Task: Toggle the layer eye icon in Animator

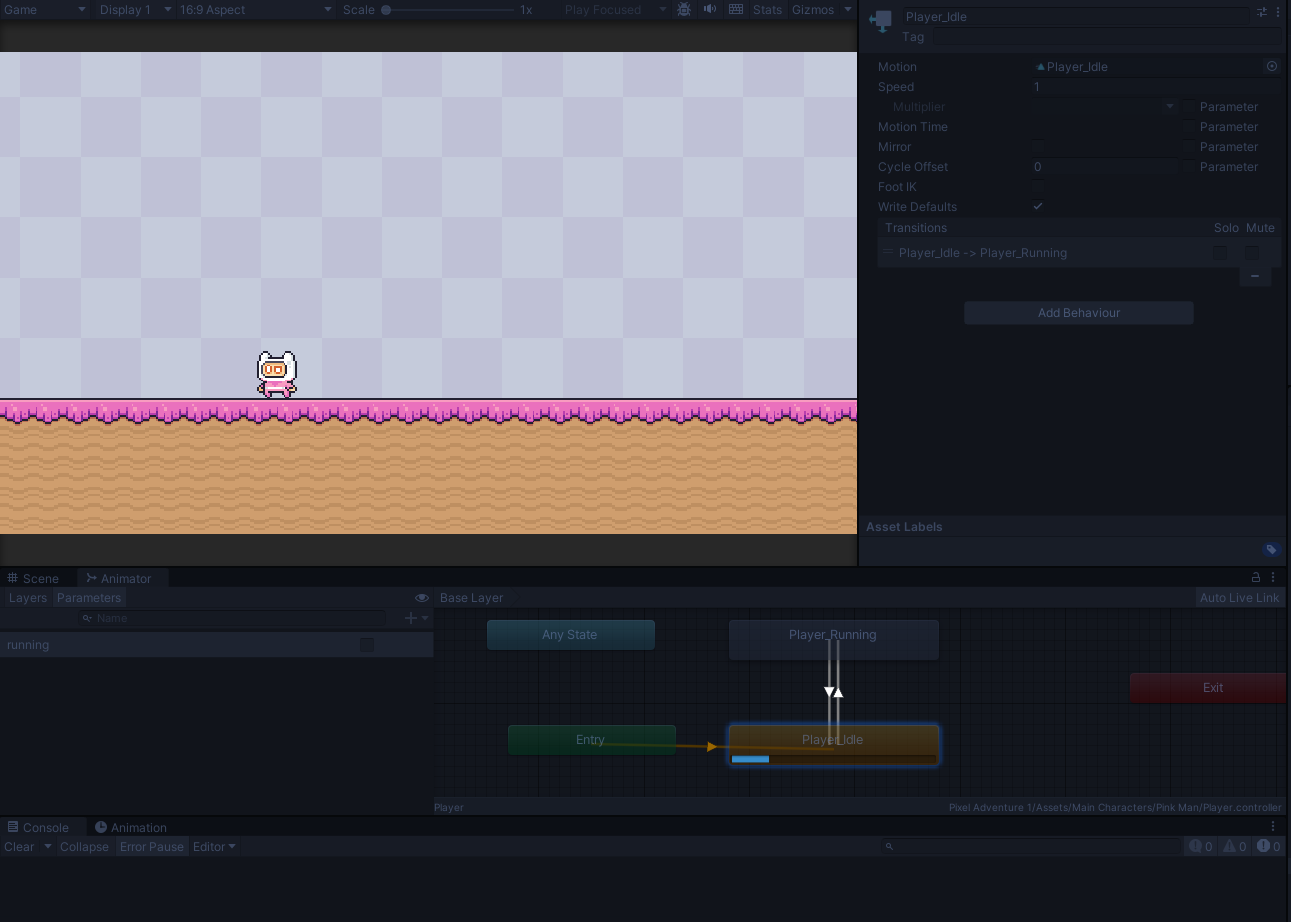Action: 421,597
